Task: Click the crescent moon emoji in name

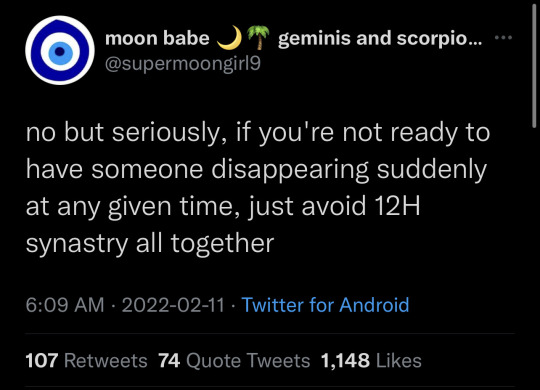Action: pyautogui.click(x=230, y=37)
